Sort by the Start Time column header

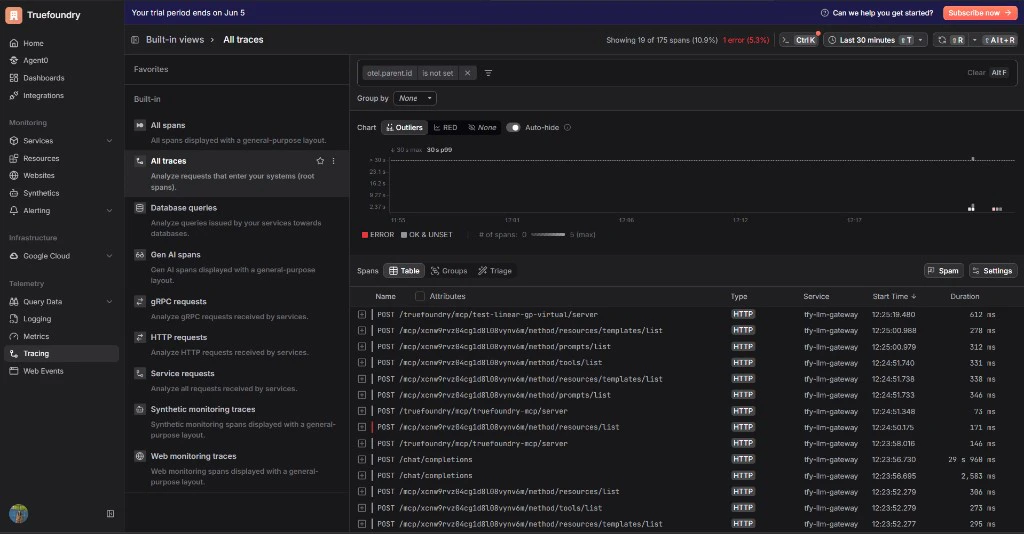tap(894, 296)
